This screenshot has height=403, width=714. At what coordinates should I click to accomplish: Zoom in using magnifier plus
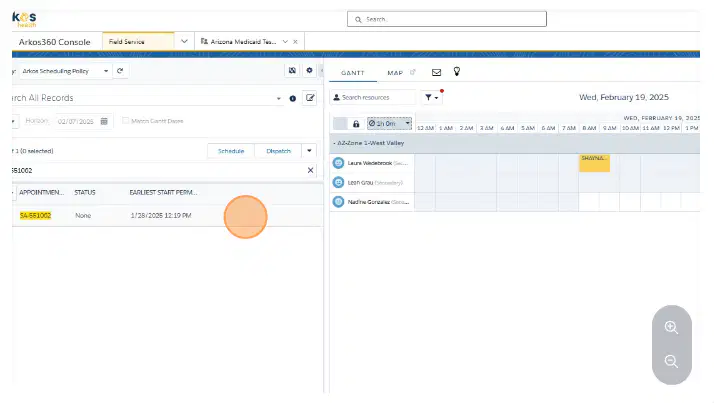click(671, 327)
